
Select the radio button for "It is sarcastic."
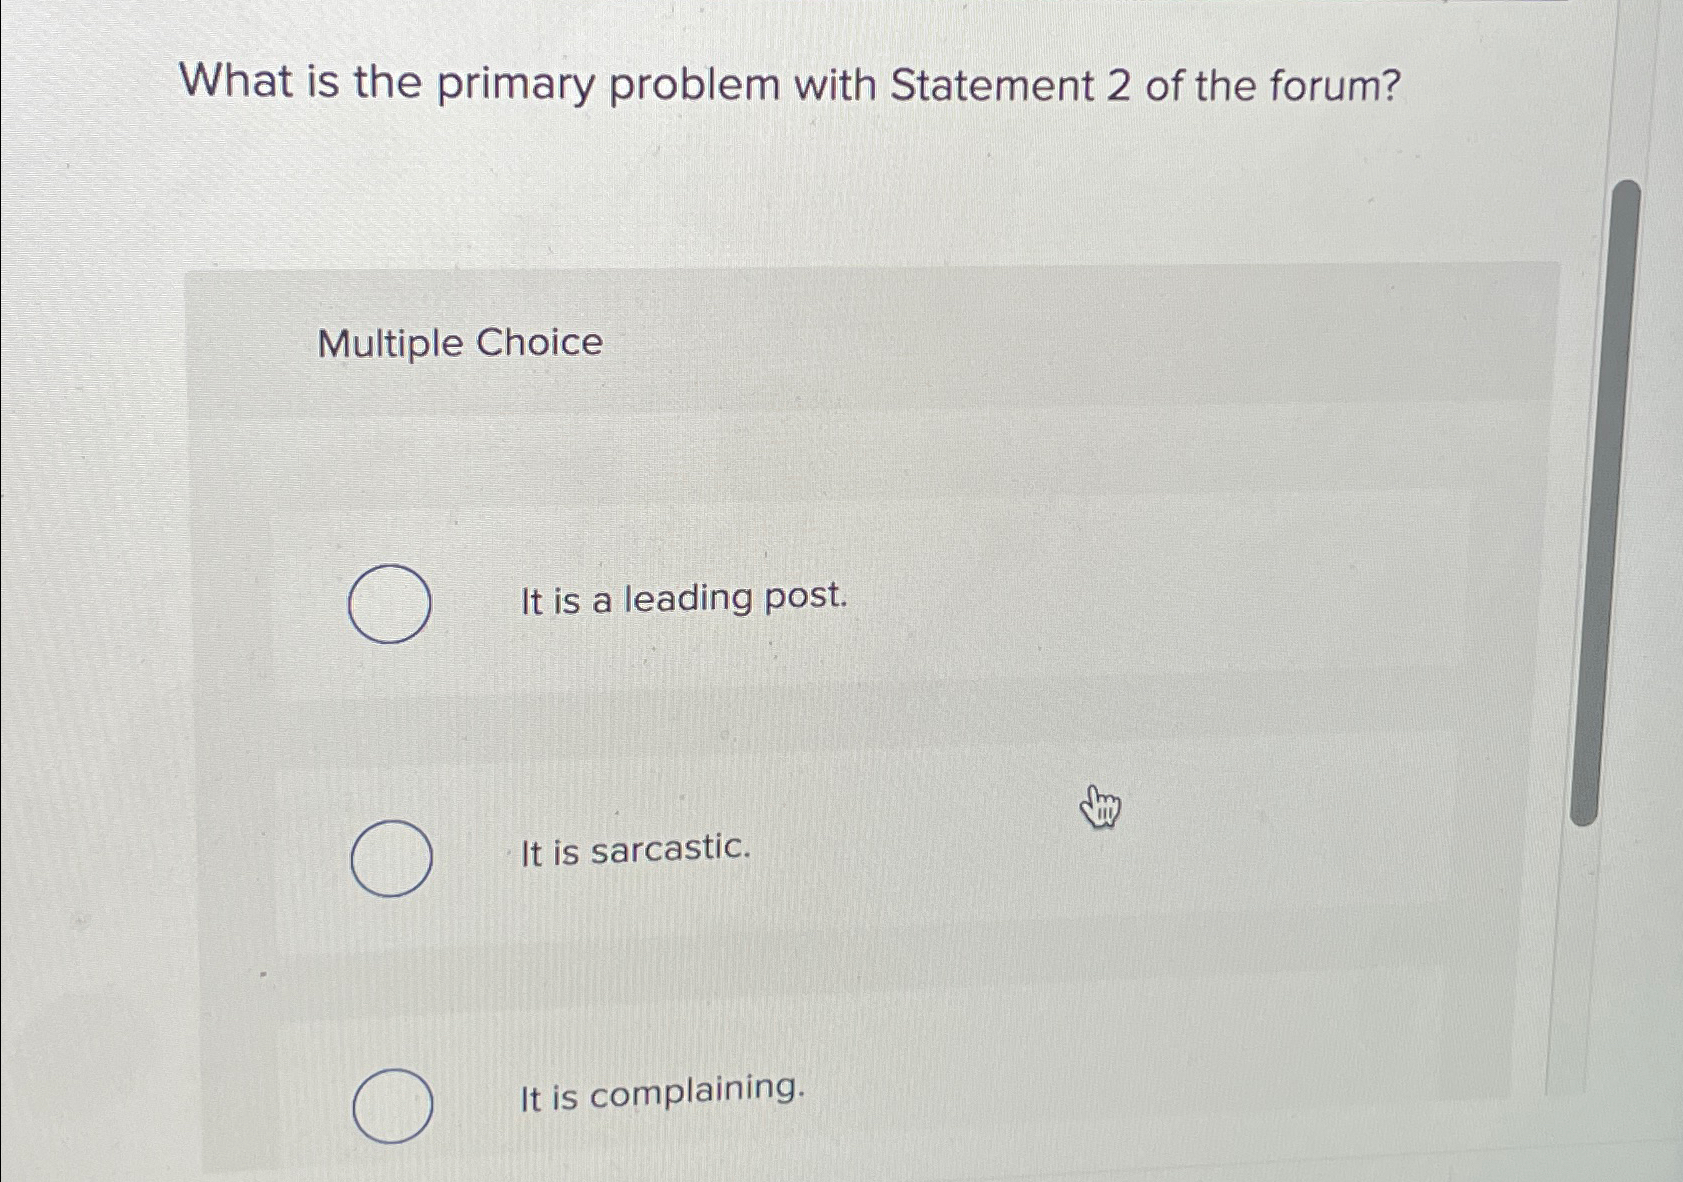[391, 857]
